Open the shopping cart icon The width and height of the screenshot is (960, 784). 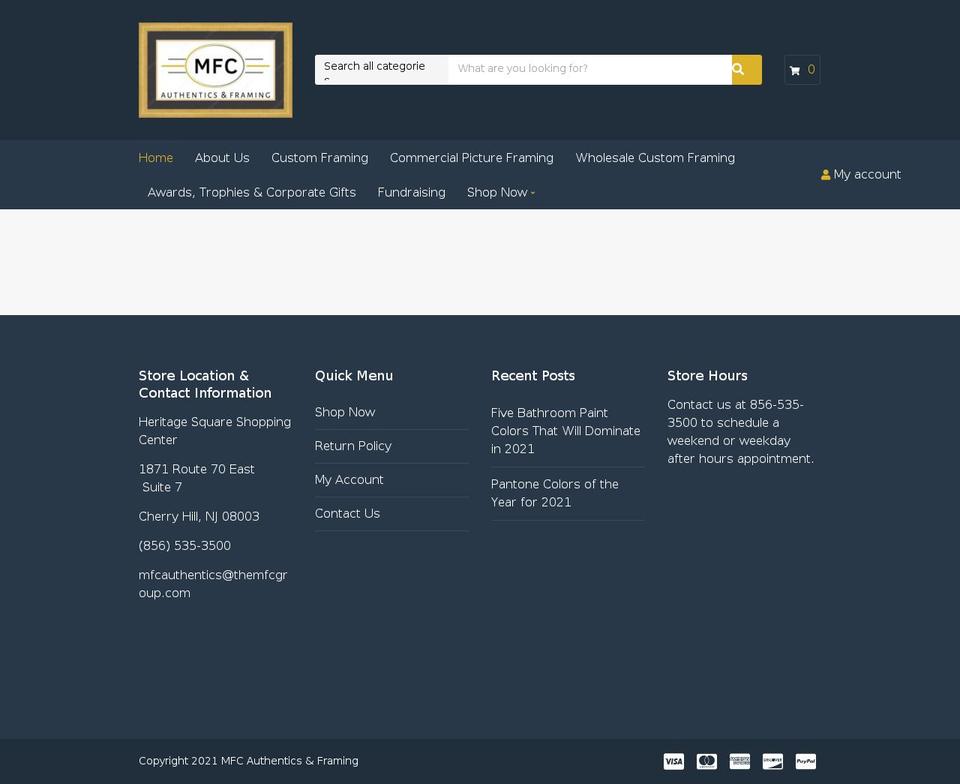[x=795, y=70]
